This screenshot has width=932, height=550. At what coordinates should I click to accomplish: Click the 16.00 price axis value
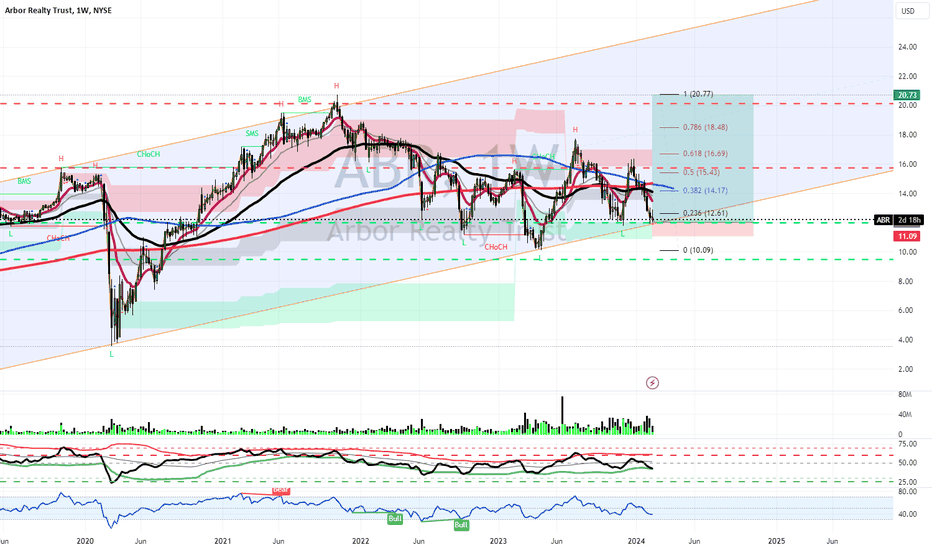[907, 165]
